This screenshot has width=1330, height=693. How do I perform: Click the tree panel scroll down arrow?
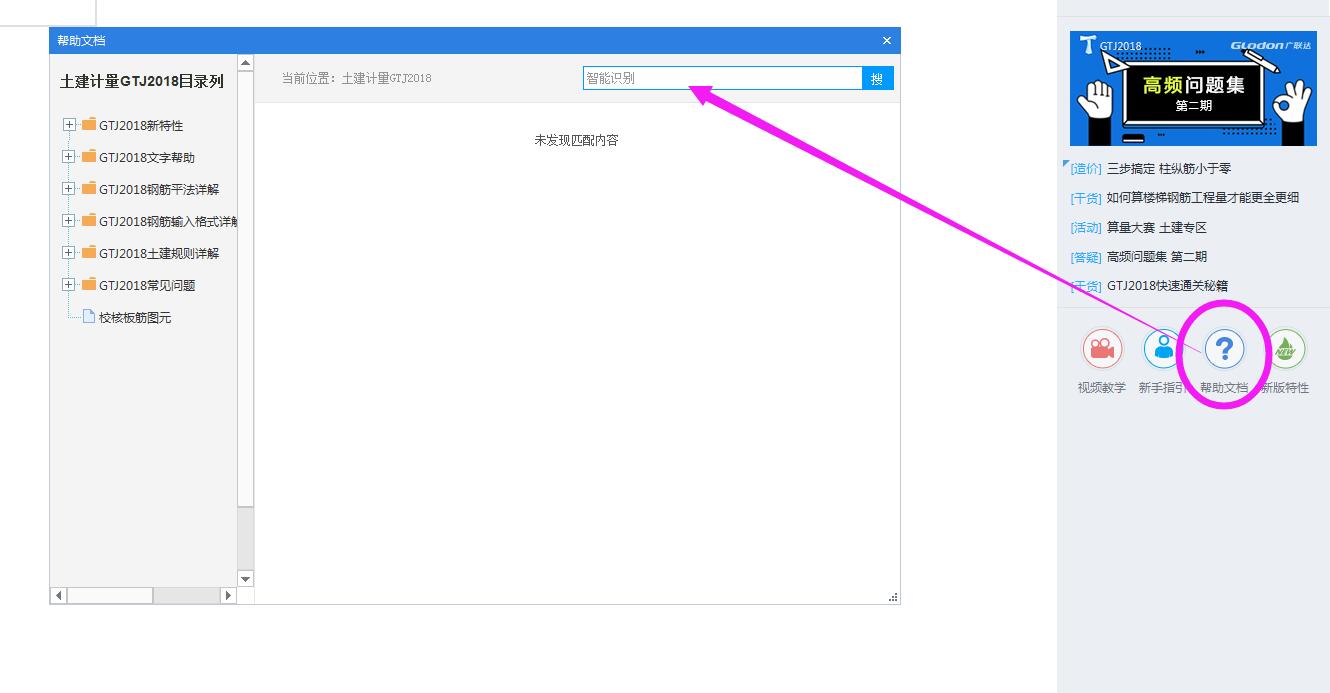point(246,579)
